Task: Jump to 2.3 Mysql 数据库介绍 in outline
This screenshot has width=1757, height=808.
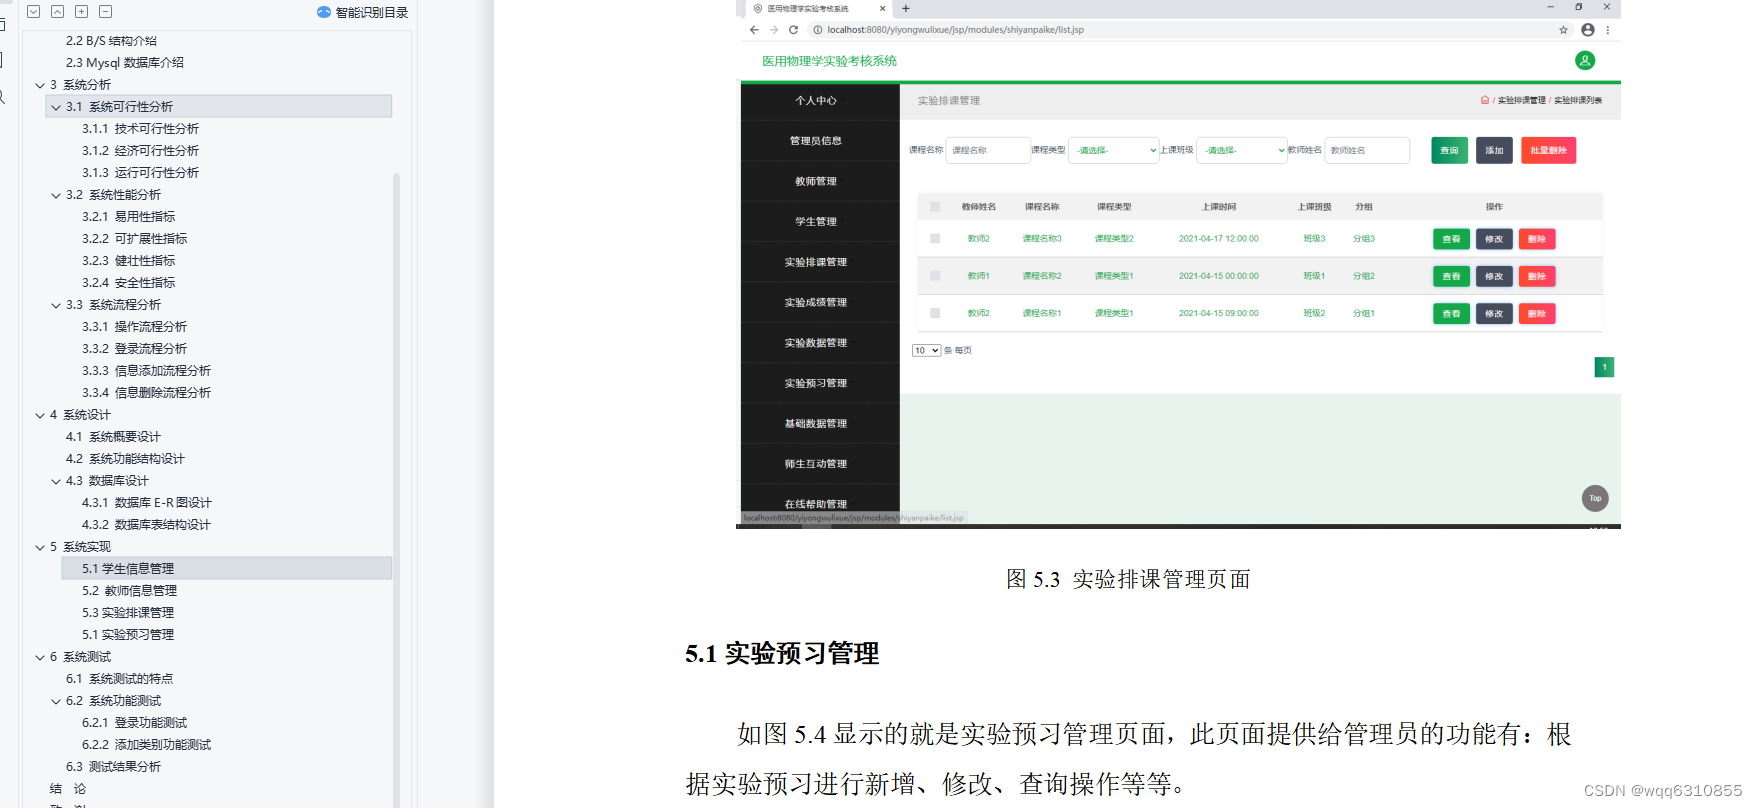Action: click(x=125, y=63)
